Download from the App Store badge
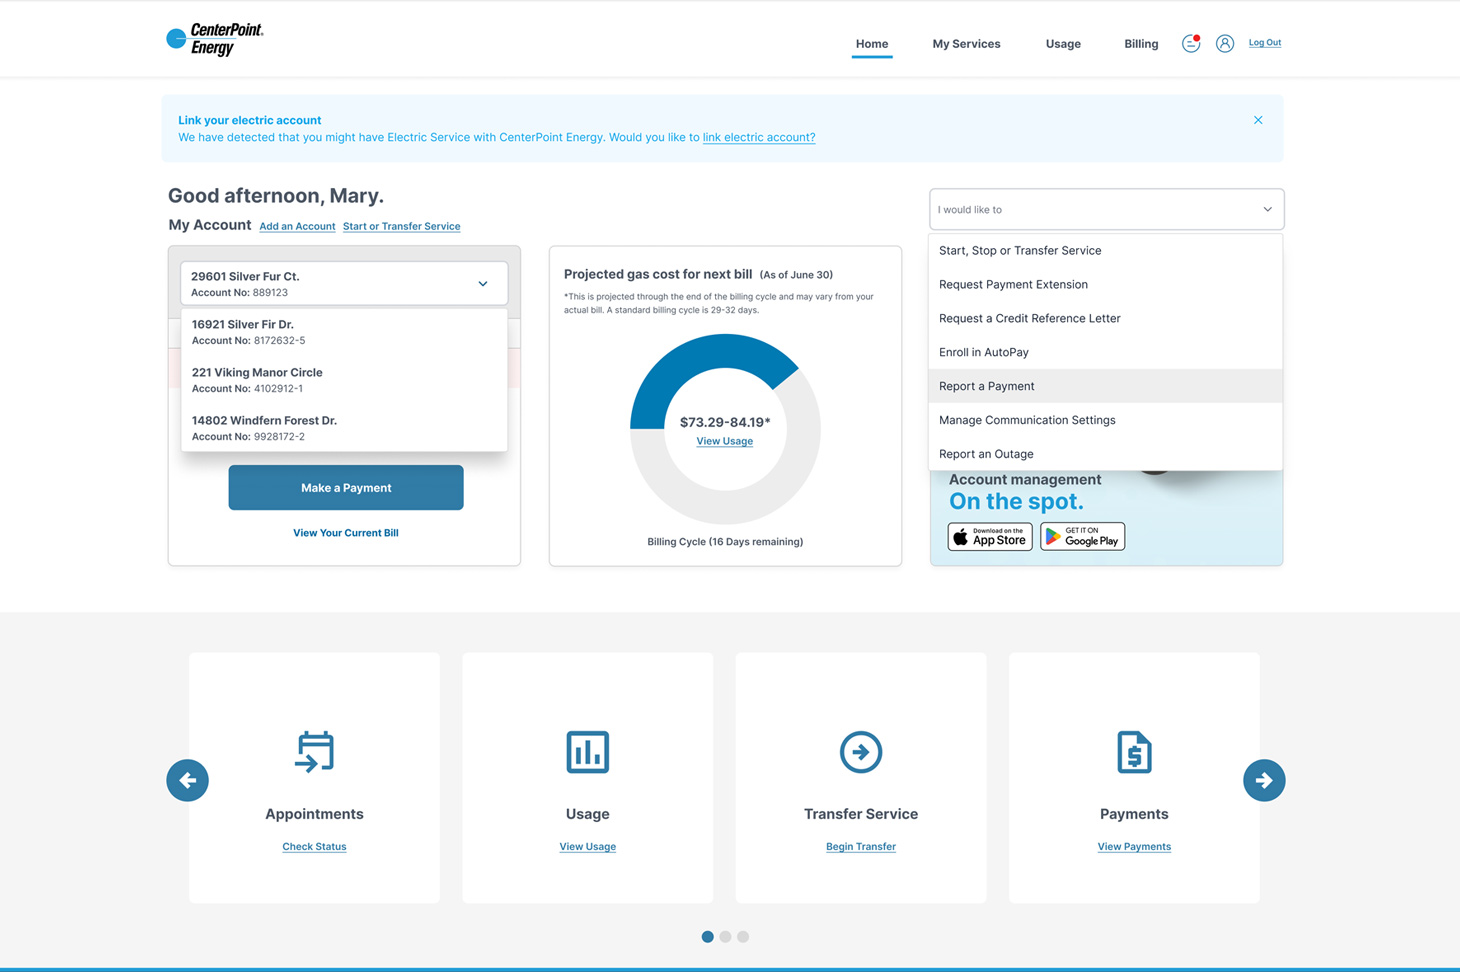The height and width of the screenshot is (972, 1460). [990, 537]
